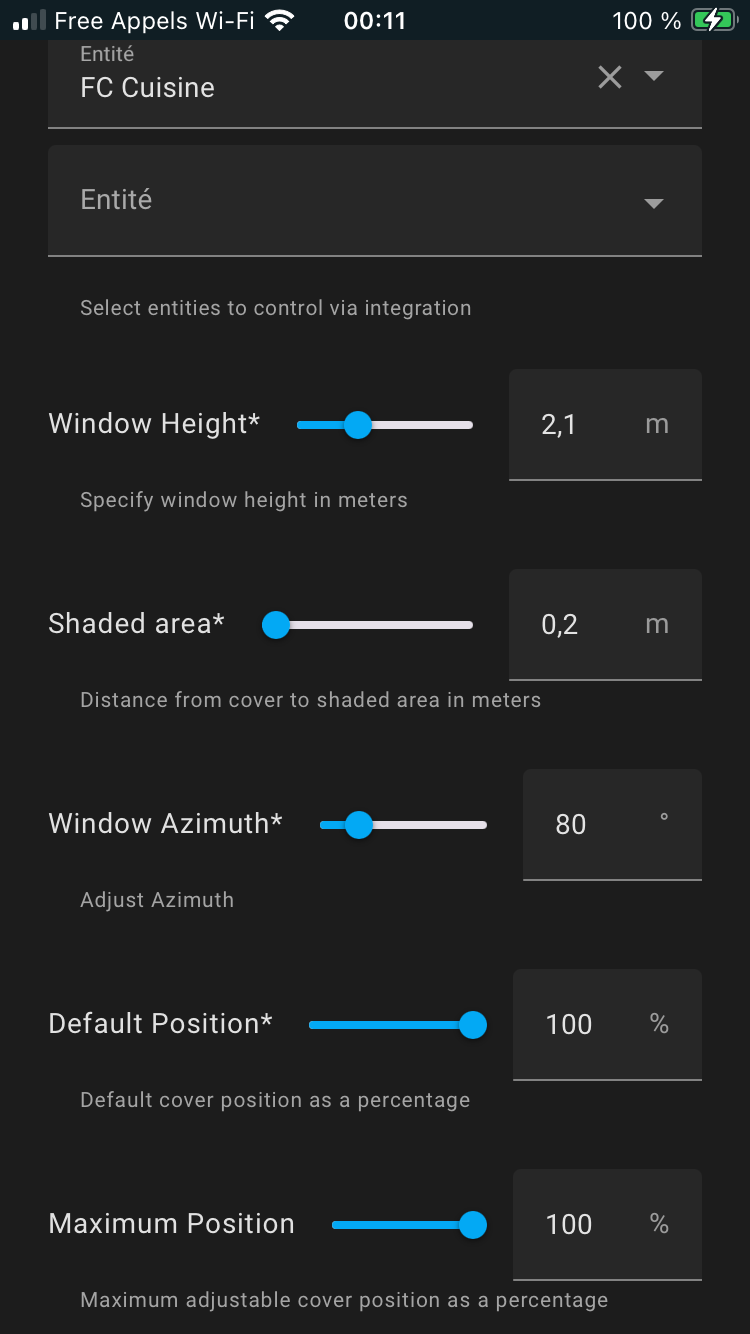Click the FC Cuisine entity text
The height and width of the screenshot is (1334, 750).
pyautogui.click(x=147, y=88)
